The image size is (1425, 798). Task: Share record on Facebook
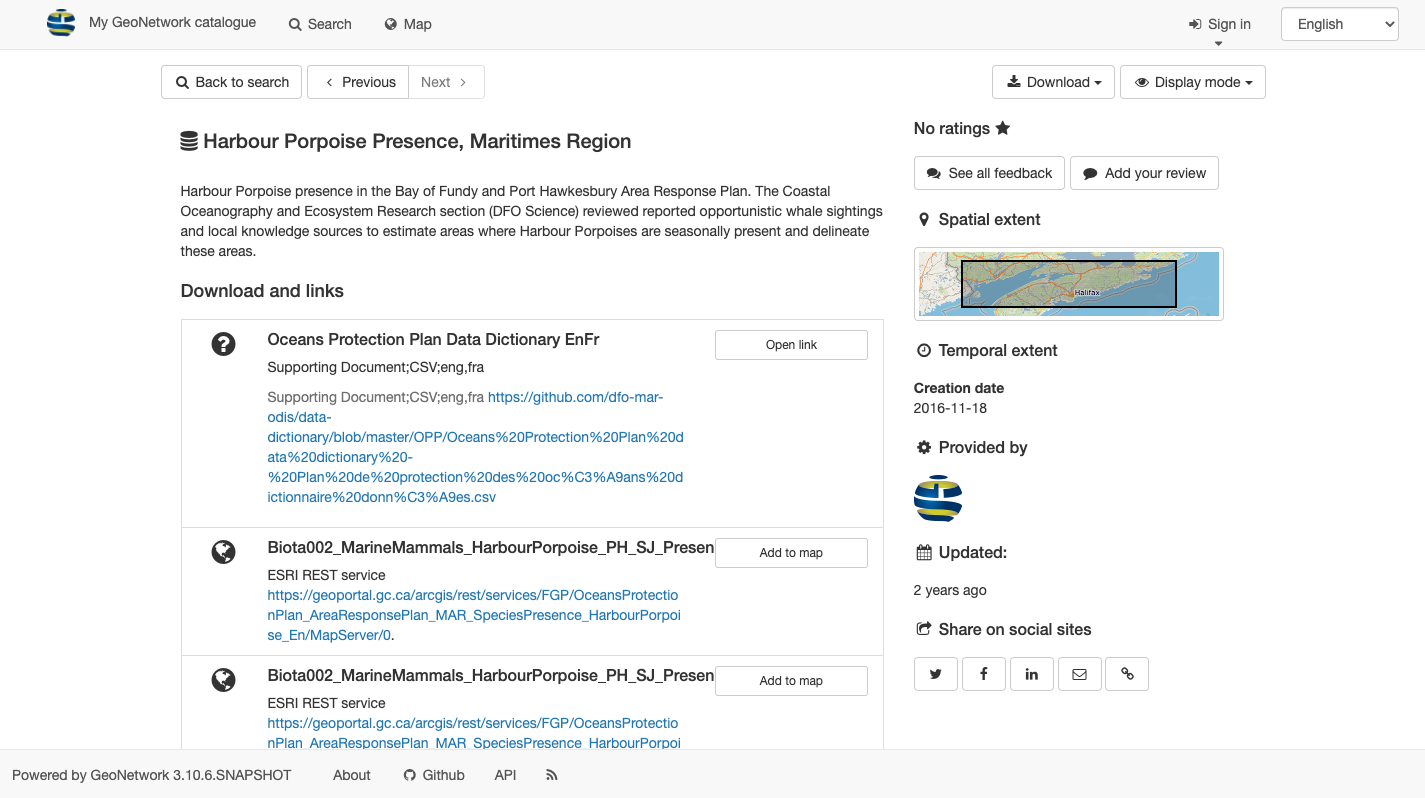click(984, 674)
